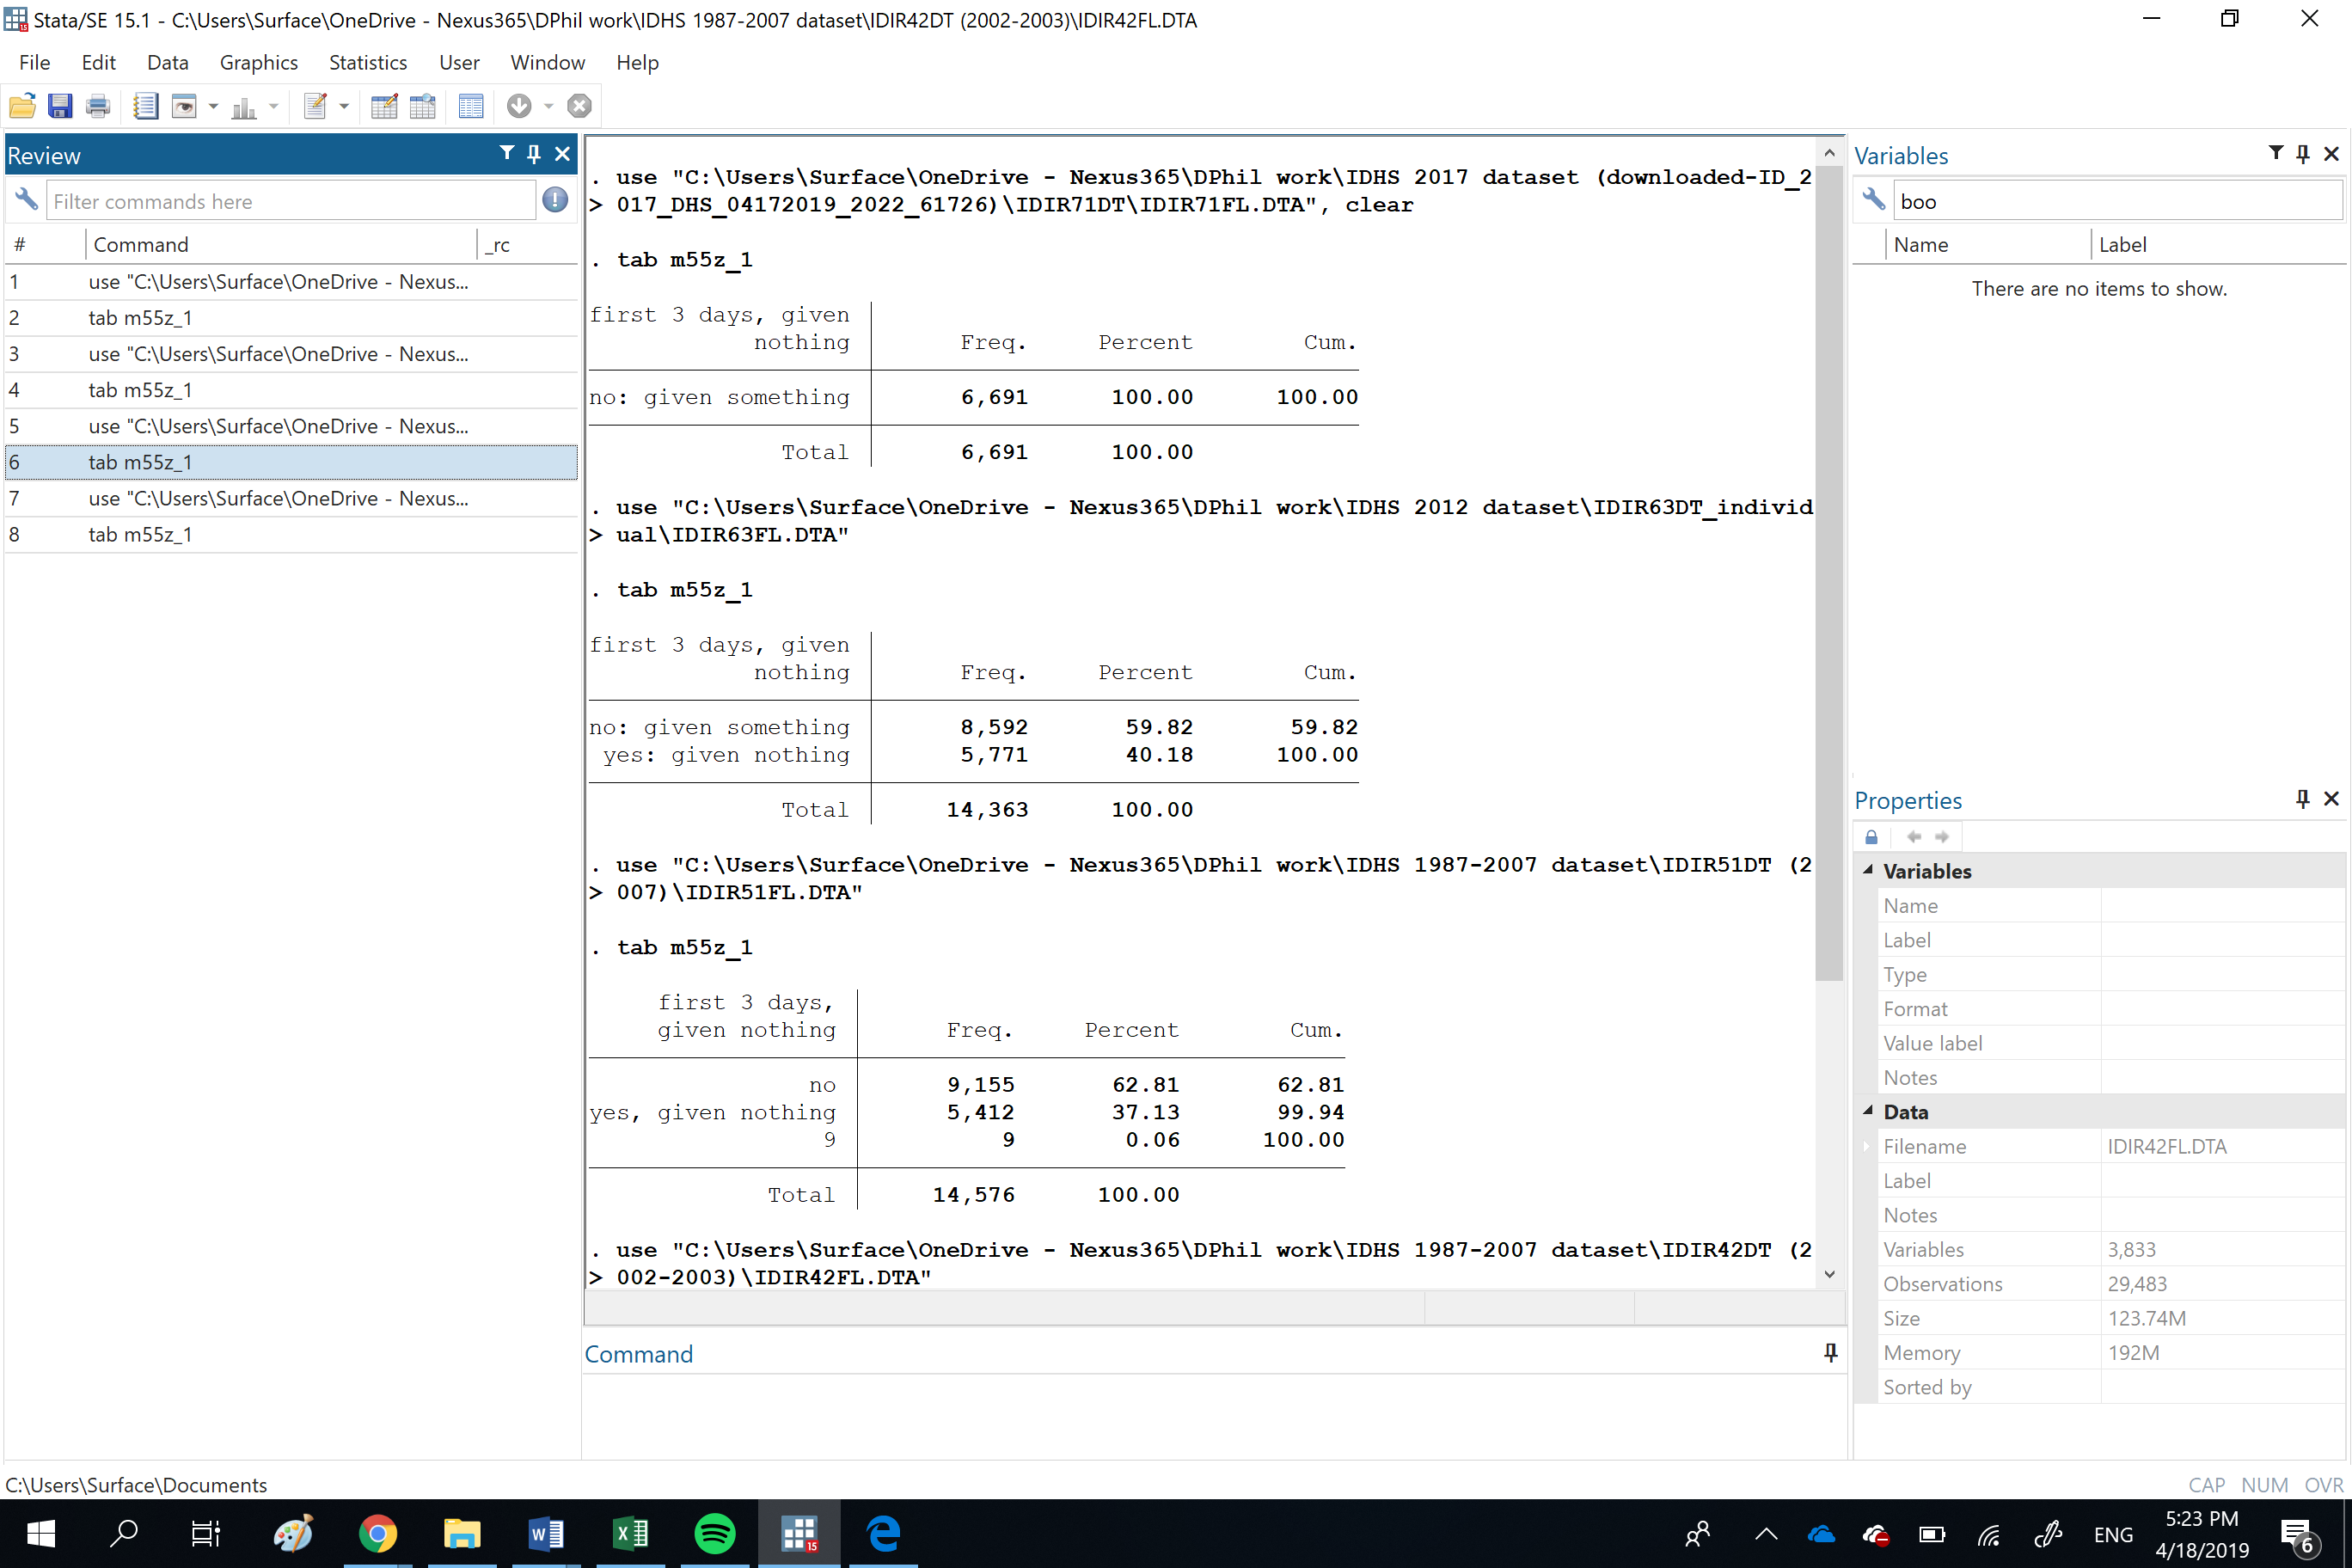The image size is (2352, 1568).
Task: Click the Print results icon
Action: (x=98, y=106)
